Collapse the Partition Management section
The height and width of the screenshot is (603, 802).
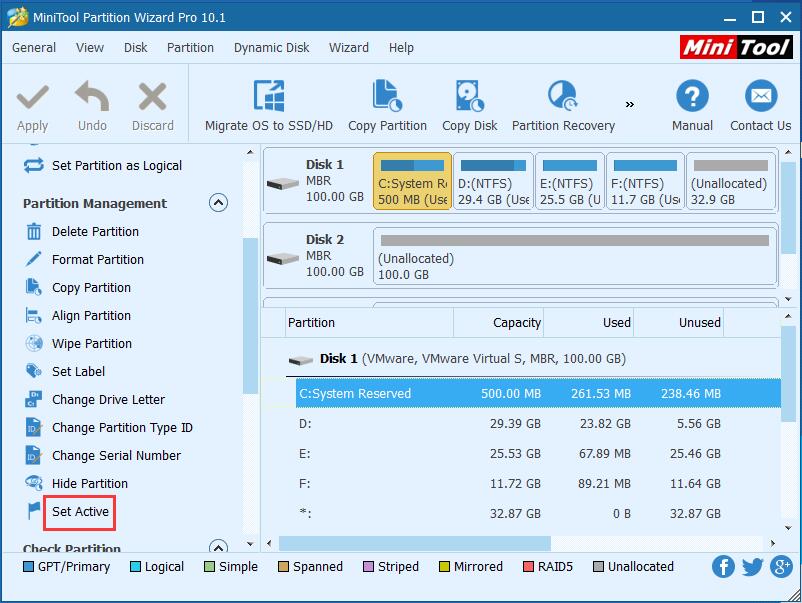(219, 203)
